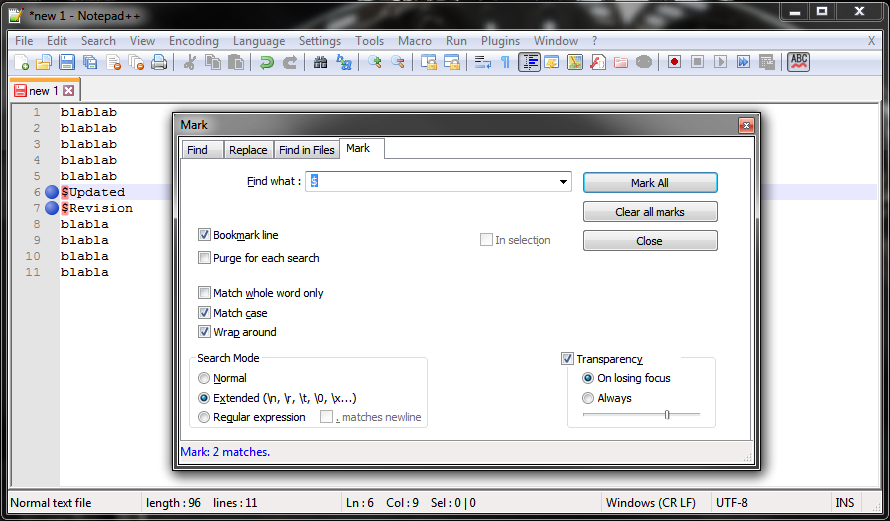Click the Save file toolbar icon
This screenshot has width=890, height=521.
click(x=67, y=62)
